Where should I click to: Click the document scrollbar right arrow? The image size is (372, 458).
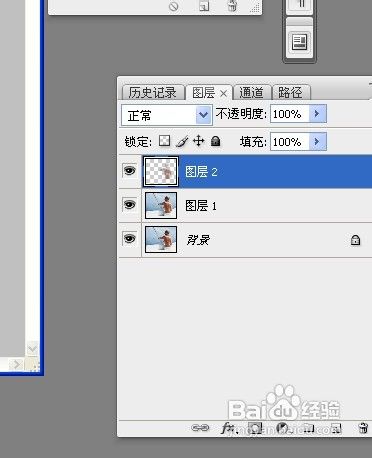(x=17, y=365)
